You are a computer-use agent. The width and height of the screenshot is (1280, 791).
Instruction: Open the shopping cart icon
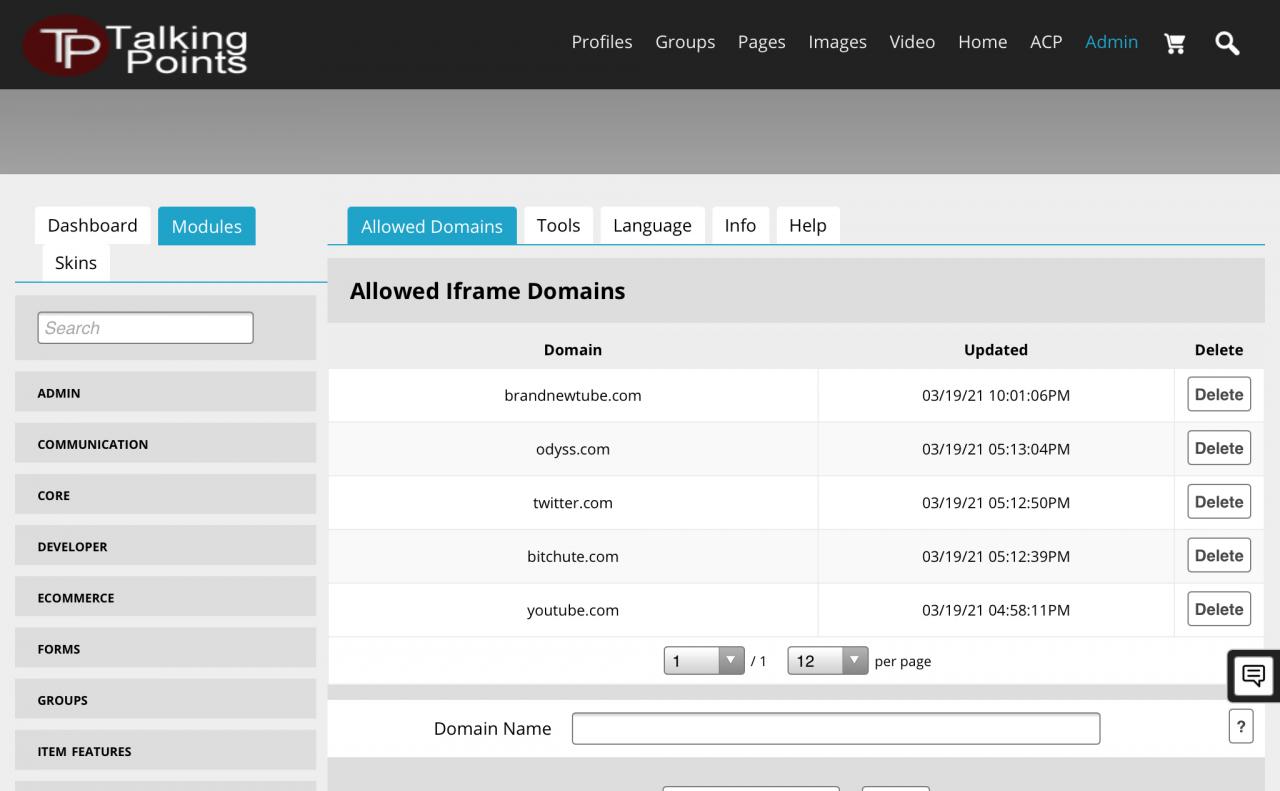1175,43
